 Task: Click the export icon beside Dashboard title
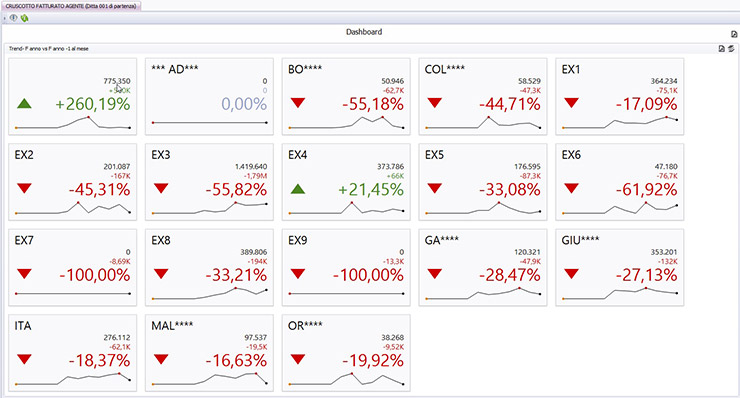point(734,34)
